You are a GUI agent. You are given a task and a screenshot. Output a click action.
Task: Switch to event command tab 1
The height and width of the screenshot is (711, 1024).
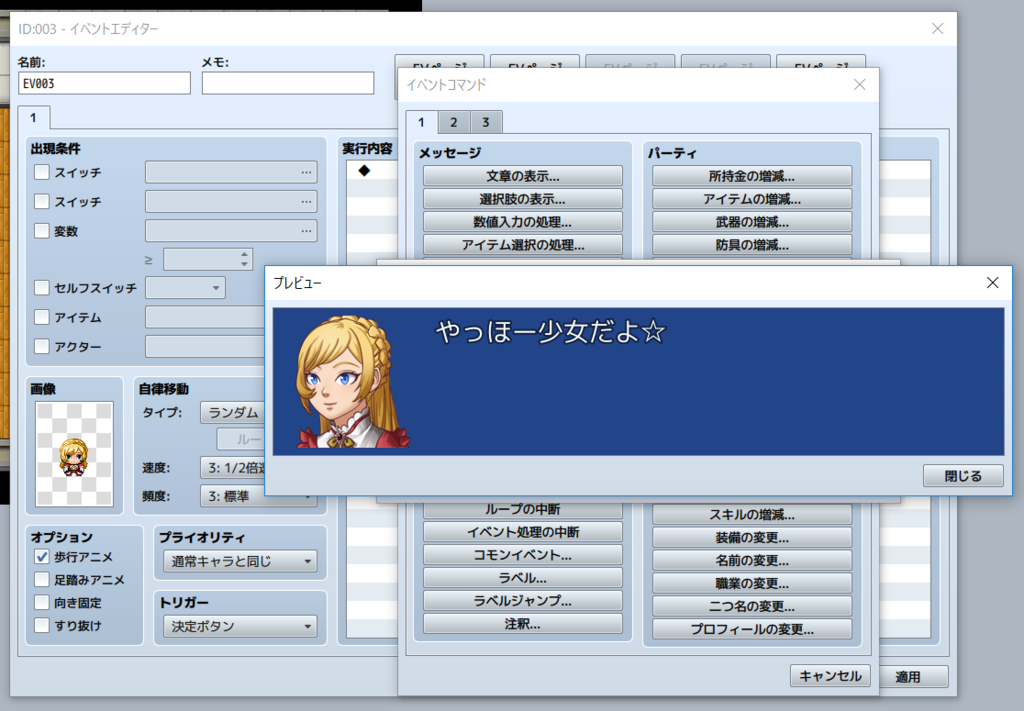point(421,122)
